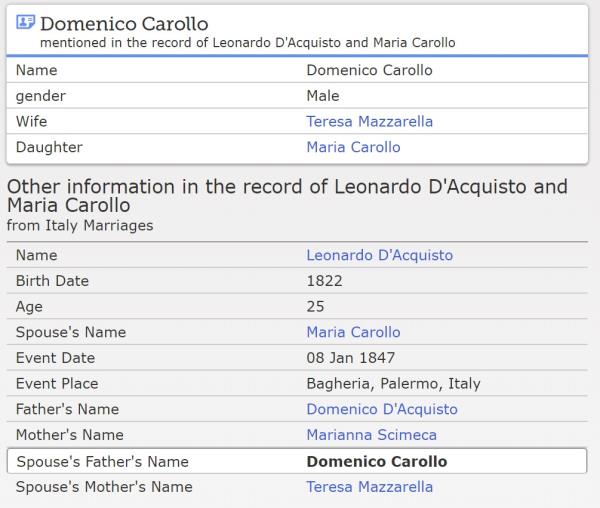Select bold Domenico Carollo in highlighted row
Viewport: 600px width, 508px height.
coord(376,462)
